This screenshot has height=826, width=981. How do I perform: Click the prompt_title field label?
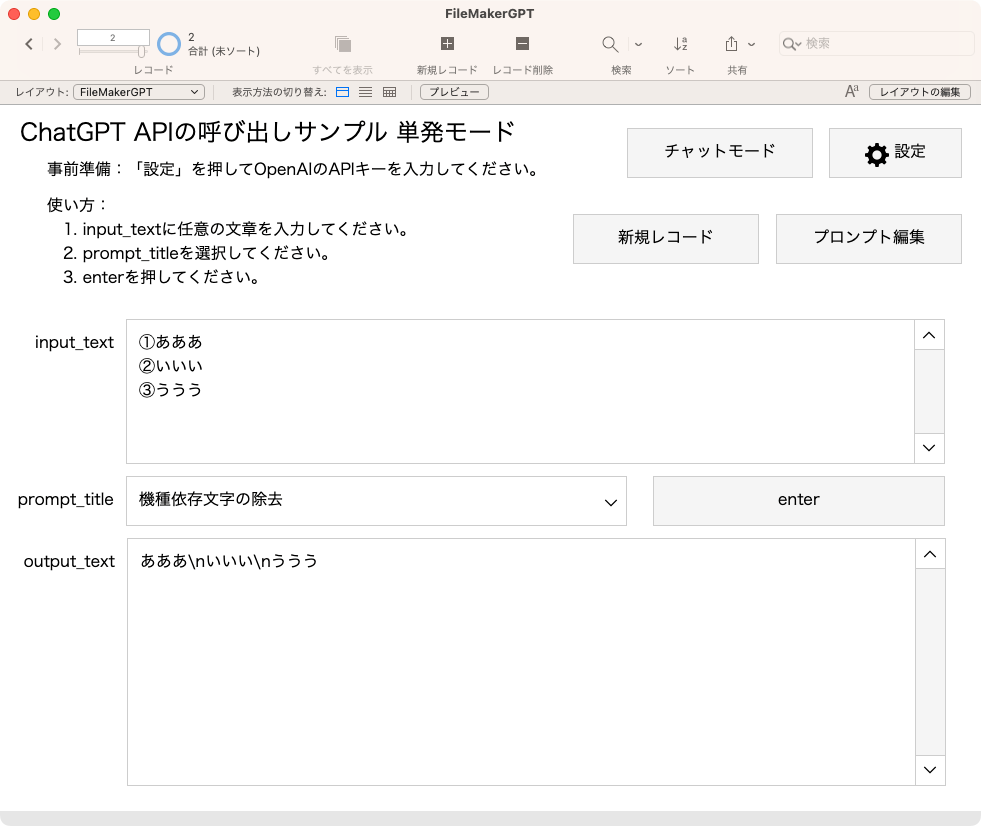(66, 499)
